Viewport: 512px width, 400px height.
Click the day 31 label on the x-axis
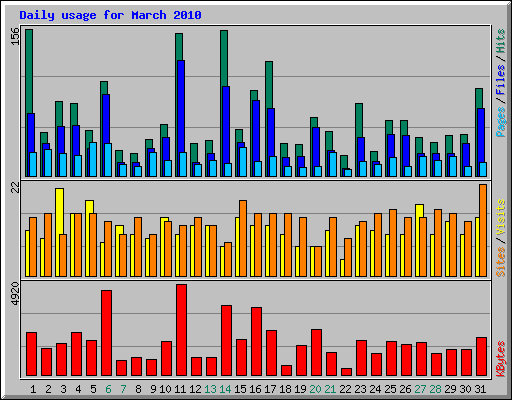(x=480, y=389)
